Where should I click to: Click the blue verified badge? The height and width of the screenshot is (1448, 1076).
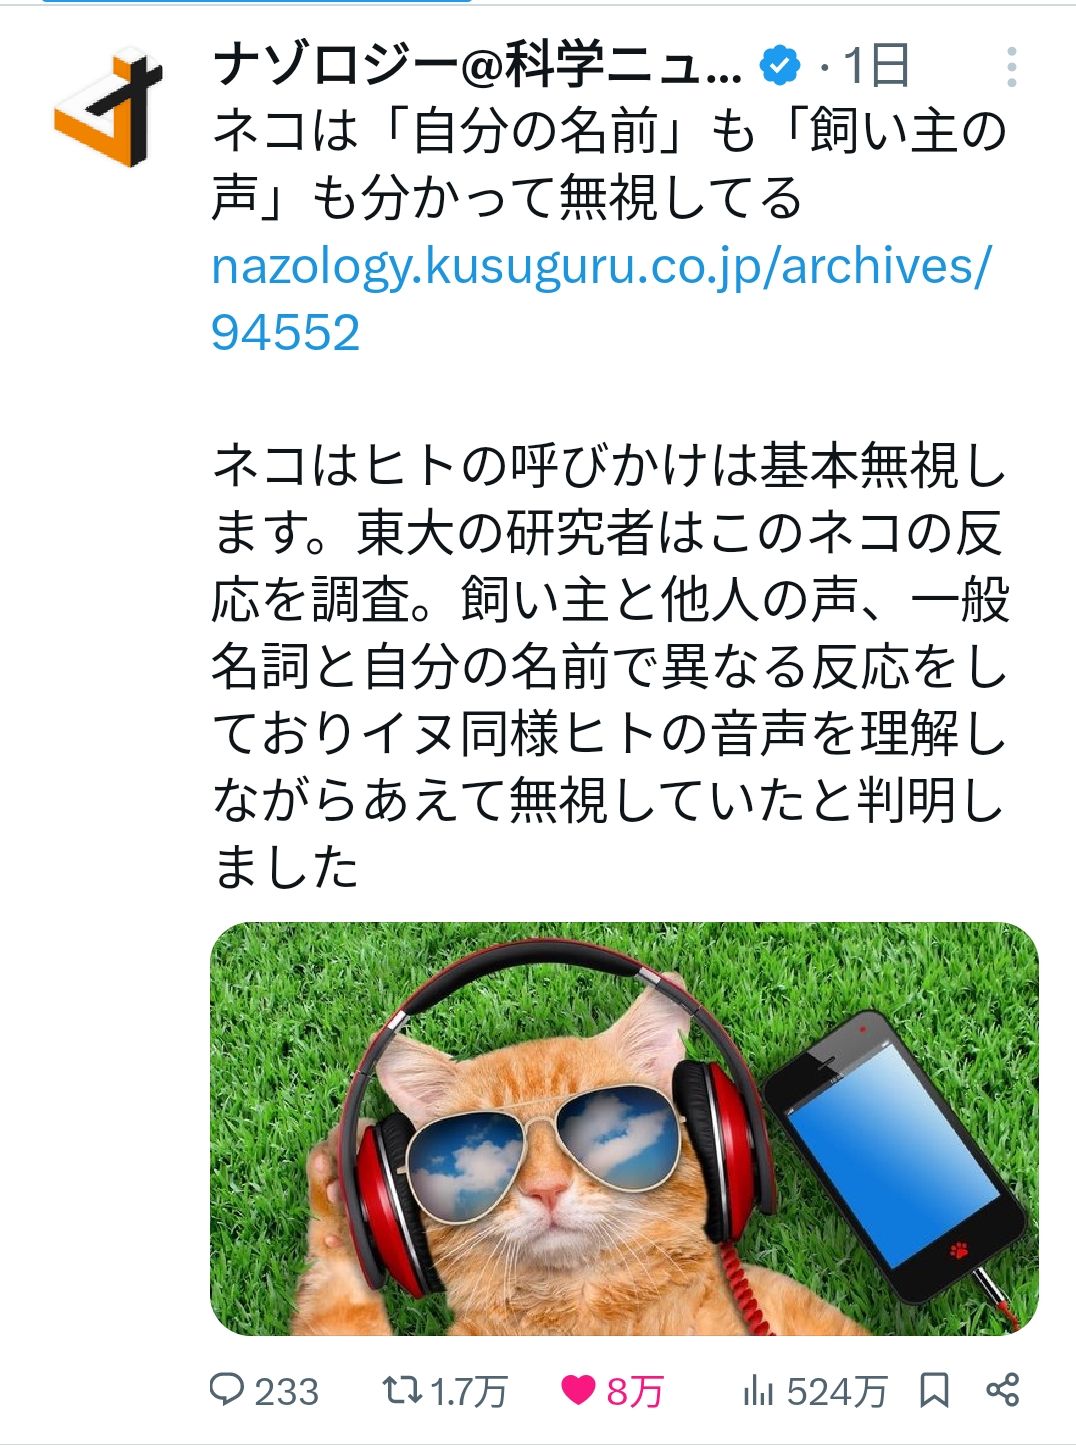pos(780,66)
